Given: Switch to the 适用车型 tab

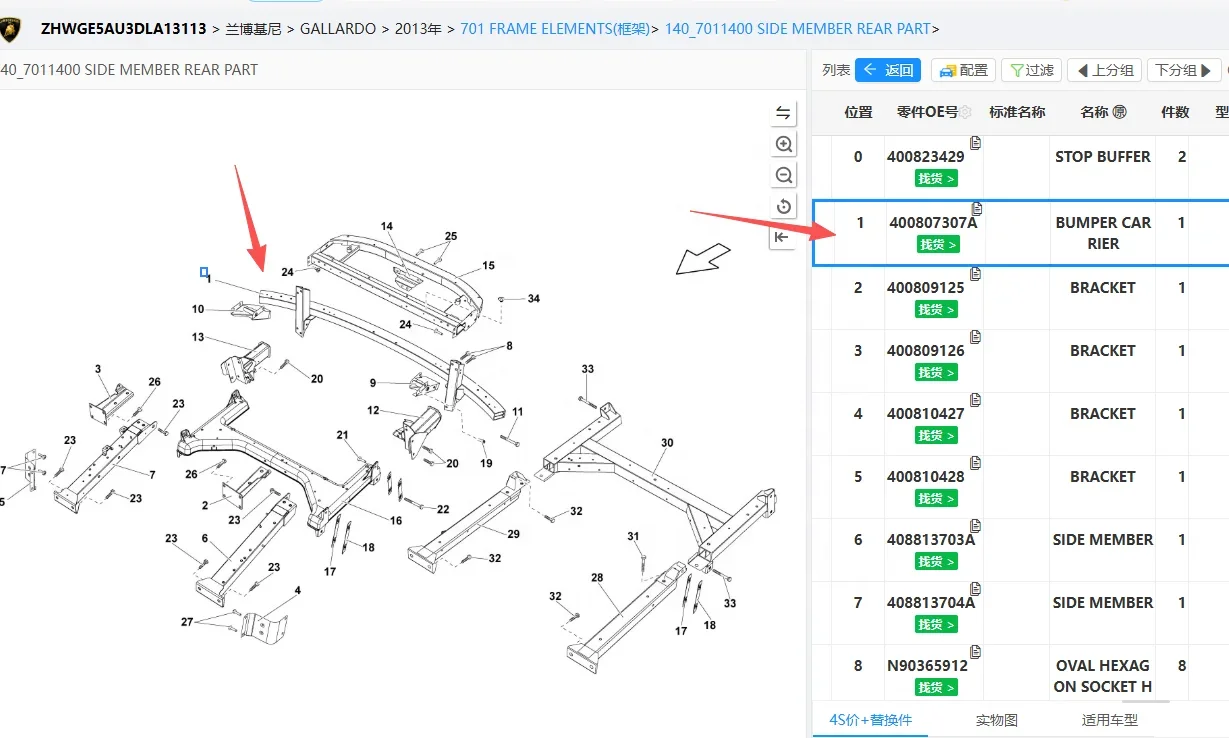Looking at the screenshot, I should pyautogui.click(x=1110, y=720).
